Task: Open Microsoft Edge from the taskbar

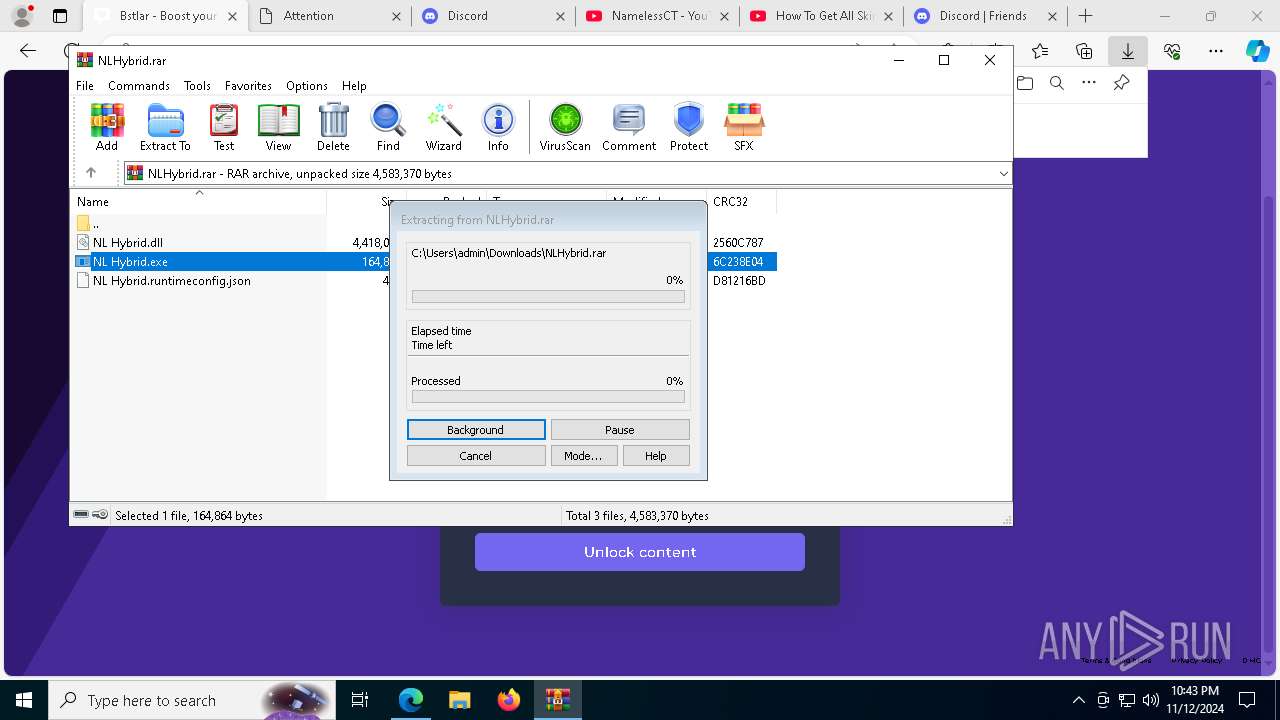Action: (x=411, y=700)
